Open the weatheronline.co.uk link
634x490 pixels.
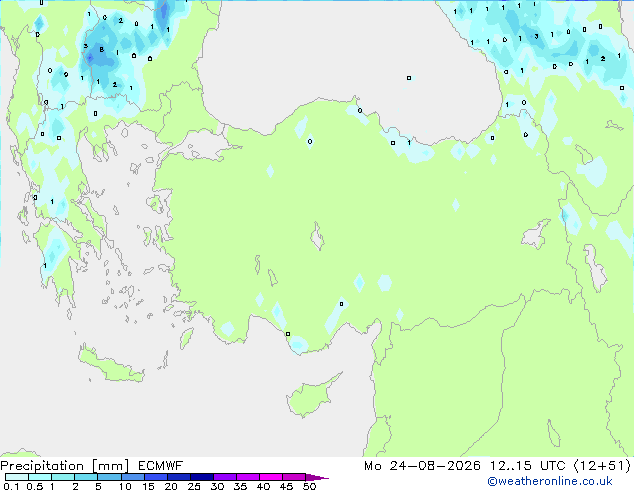[549, 481]
